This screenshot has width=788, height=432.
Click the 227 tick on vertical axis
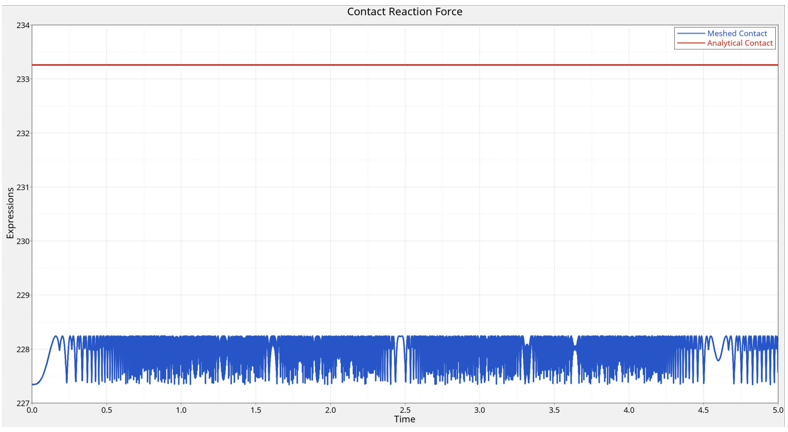[x=22, y=403]
